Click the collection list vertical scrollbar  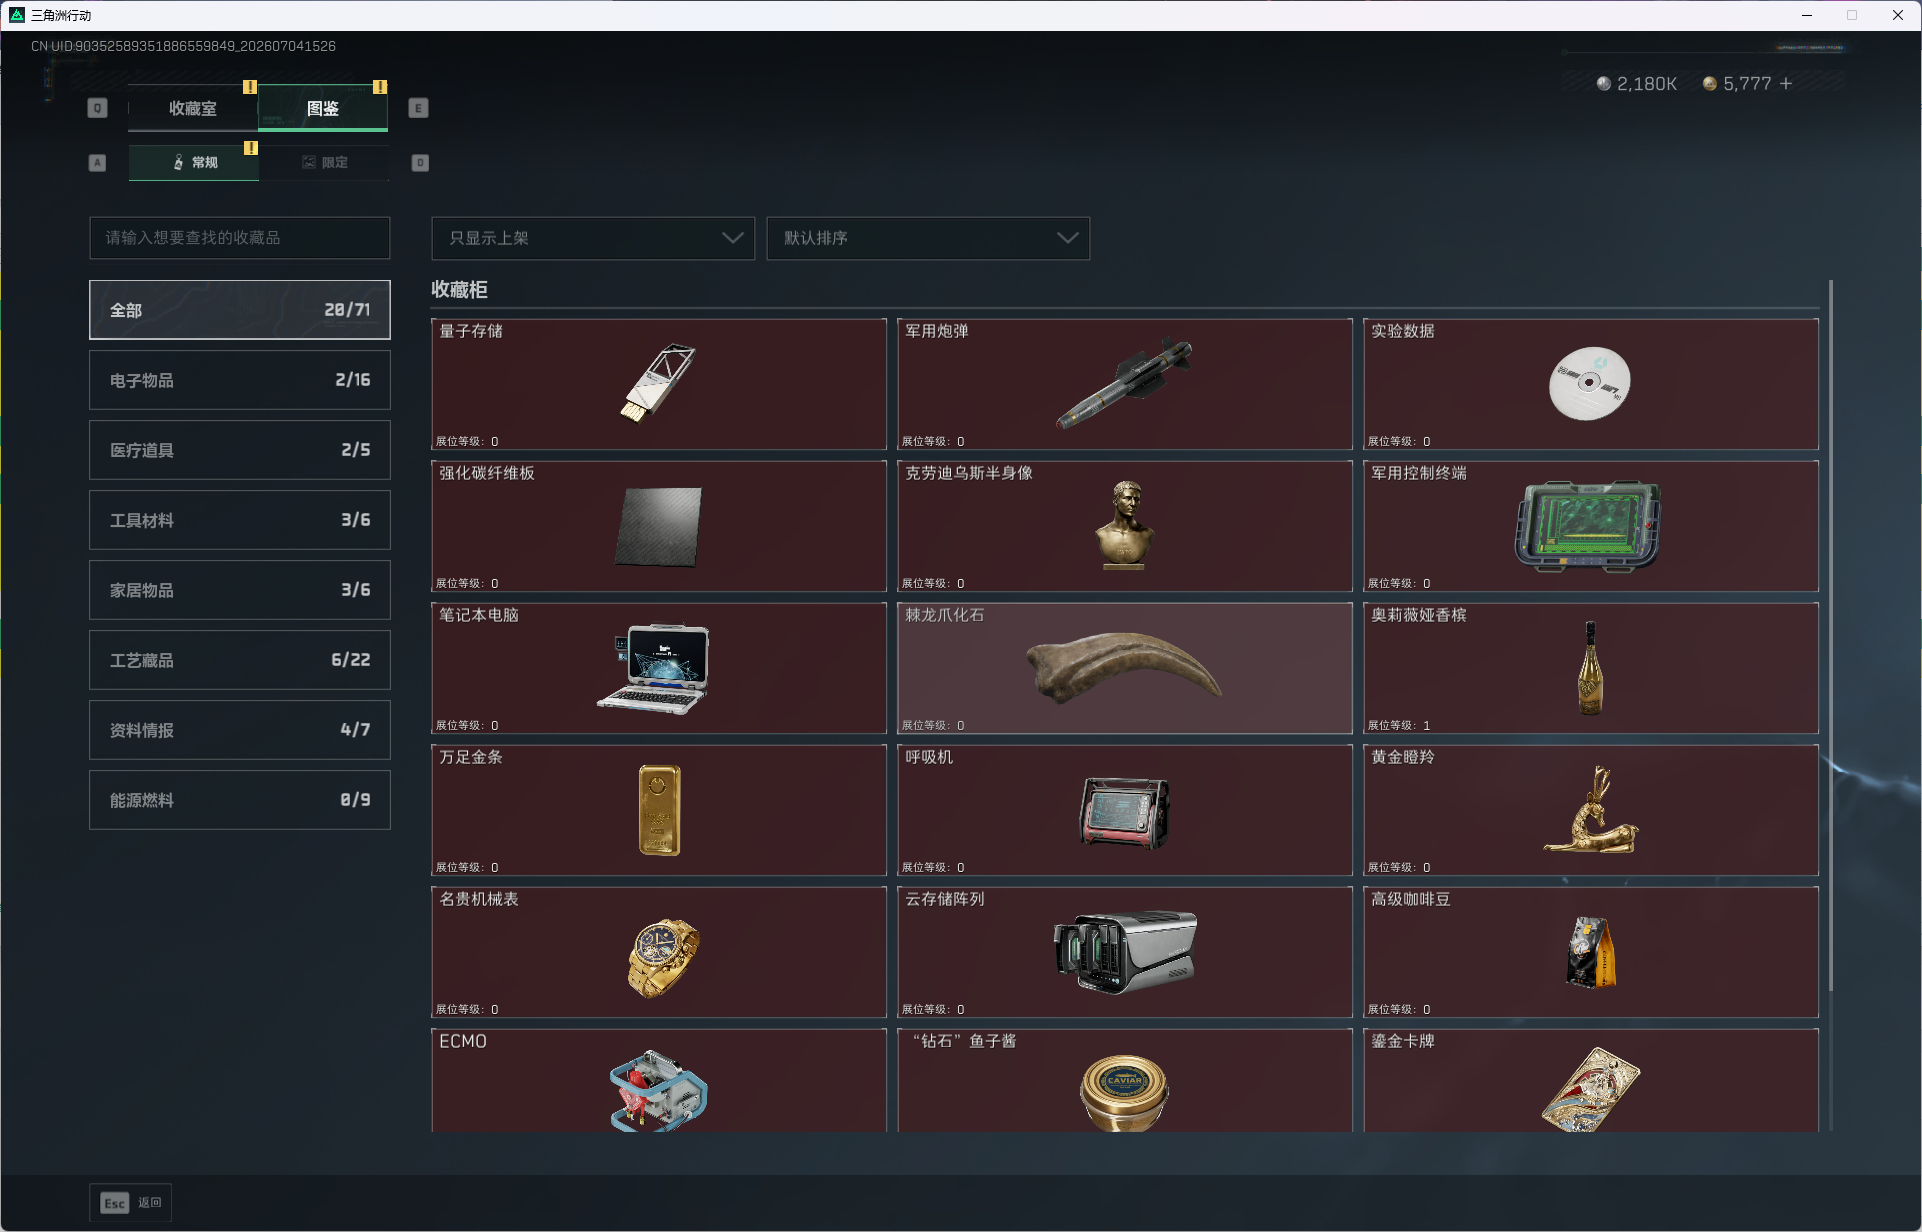(1830, 636)
